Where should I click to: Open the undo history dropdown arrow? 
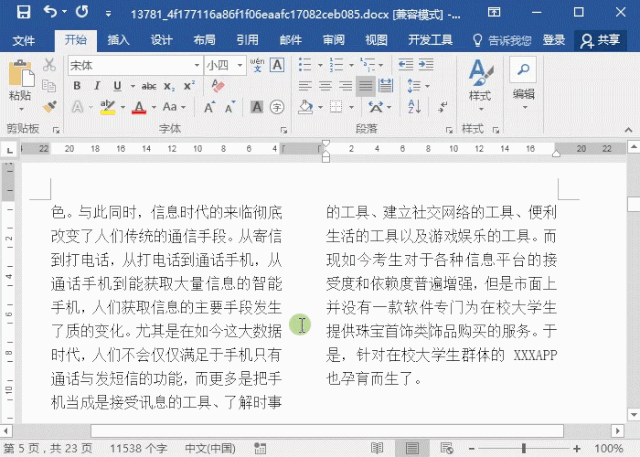click(x=64, y=12)
